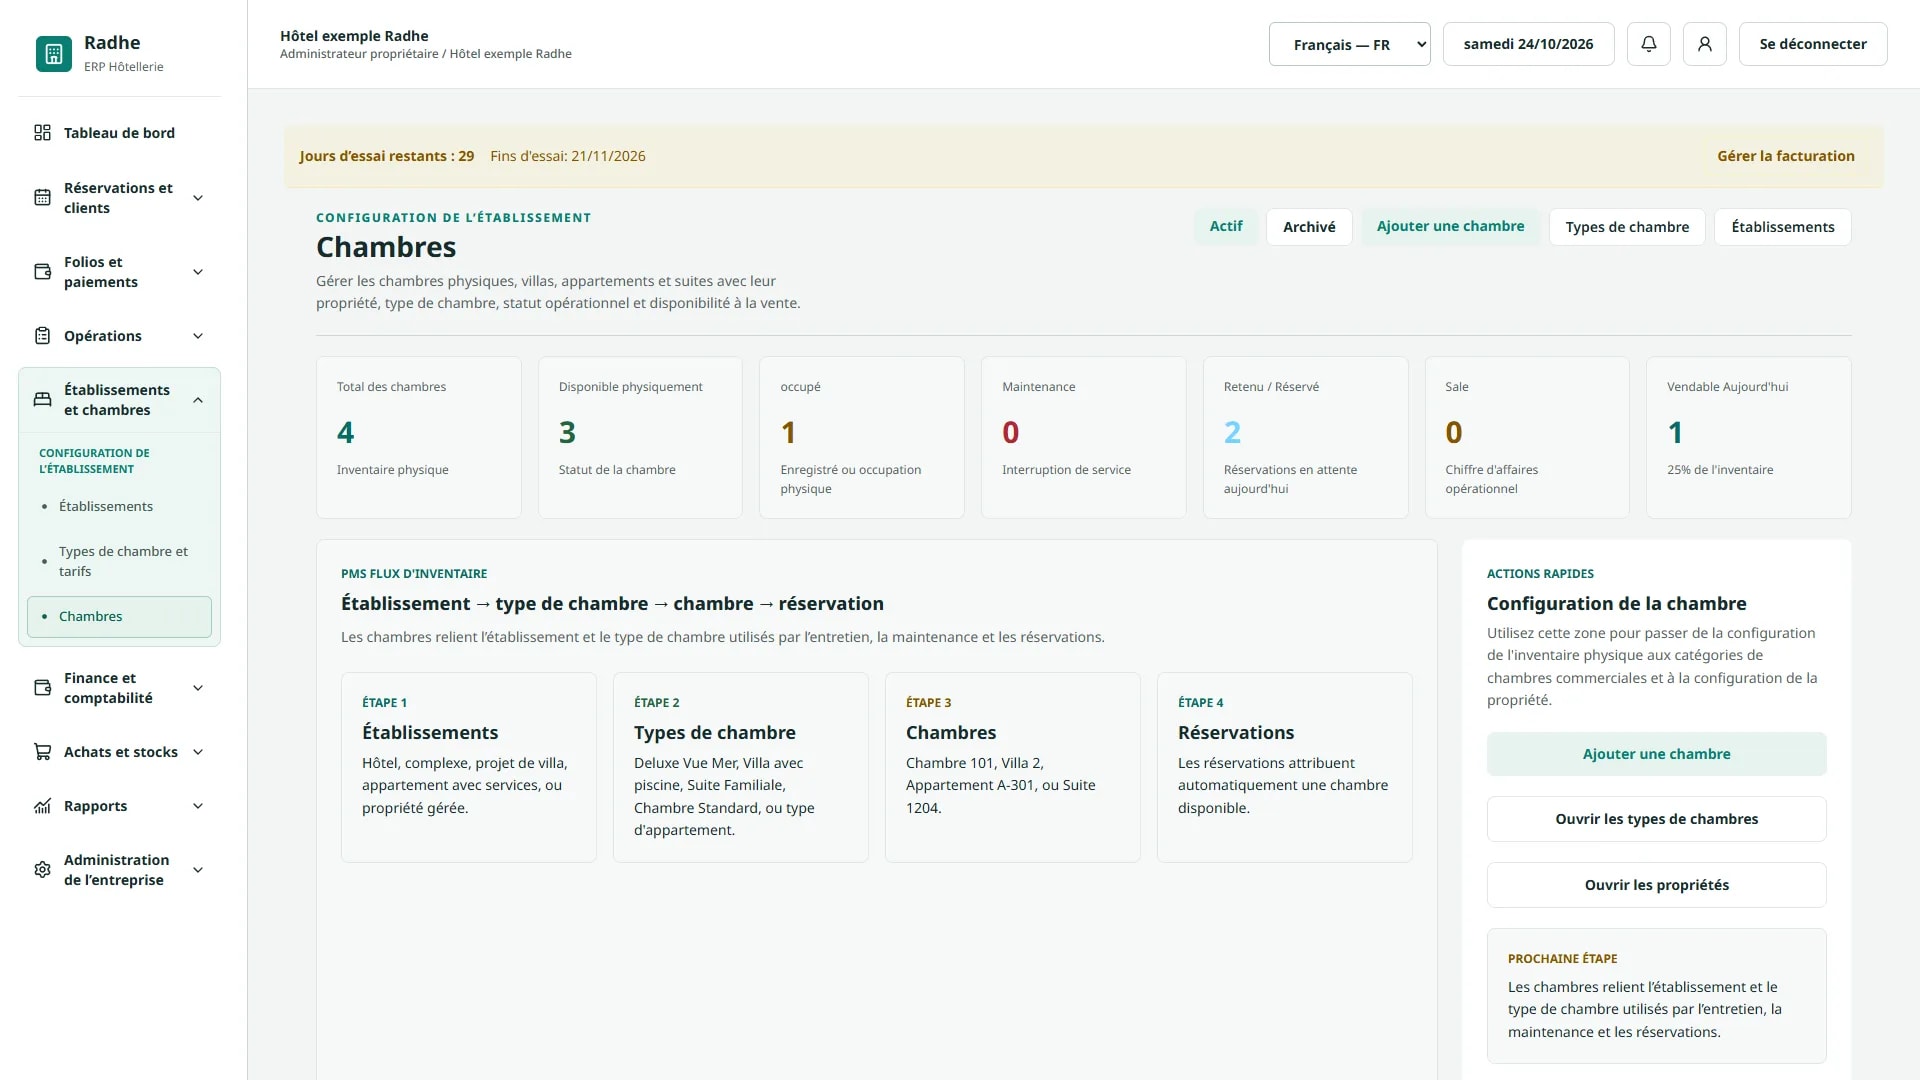
Task: Expand the Finance et comptabilité chevron
Action: point(198,688)
